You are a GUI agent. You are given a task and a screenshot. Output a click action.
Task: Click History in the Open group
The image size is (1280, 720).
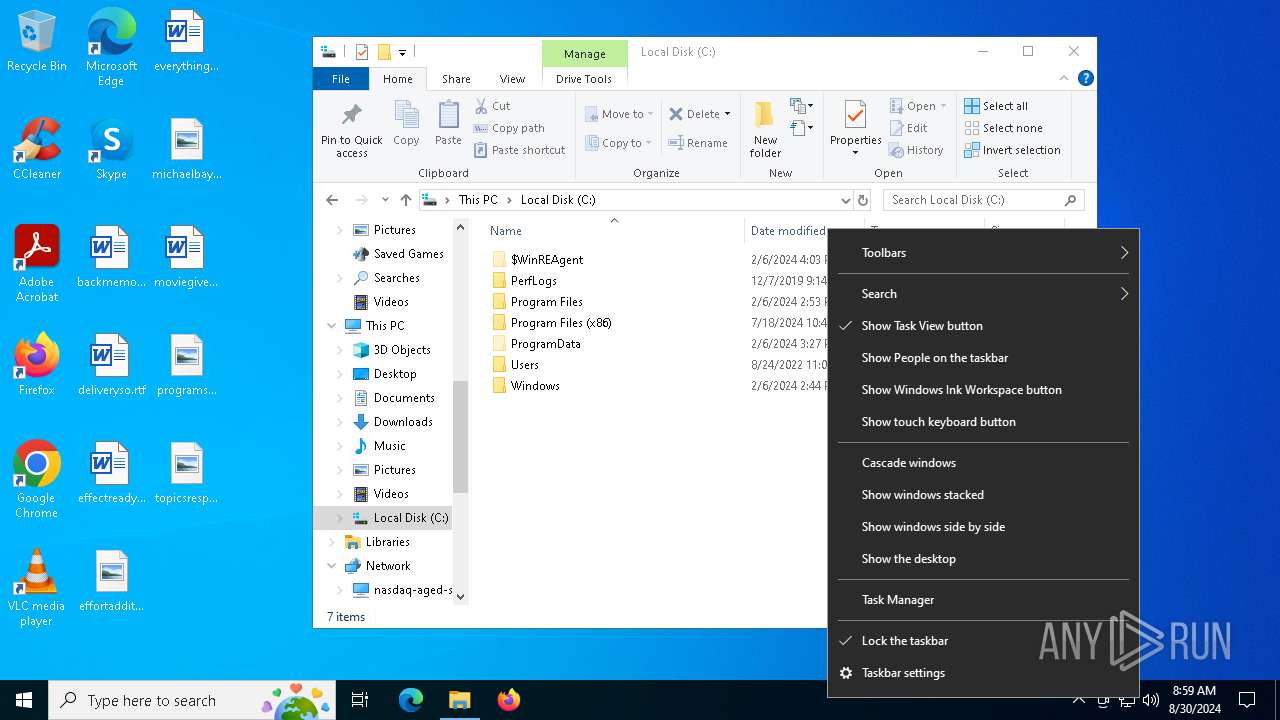[915, 150]
